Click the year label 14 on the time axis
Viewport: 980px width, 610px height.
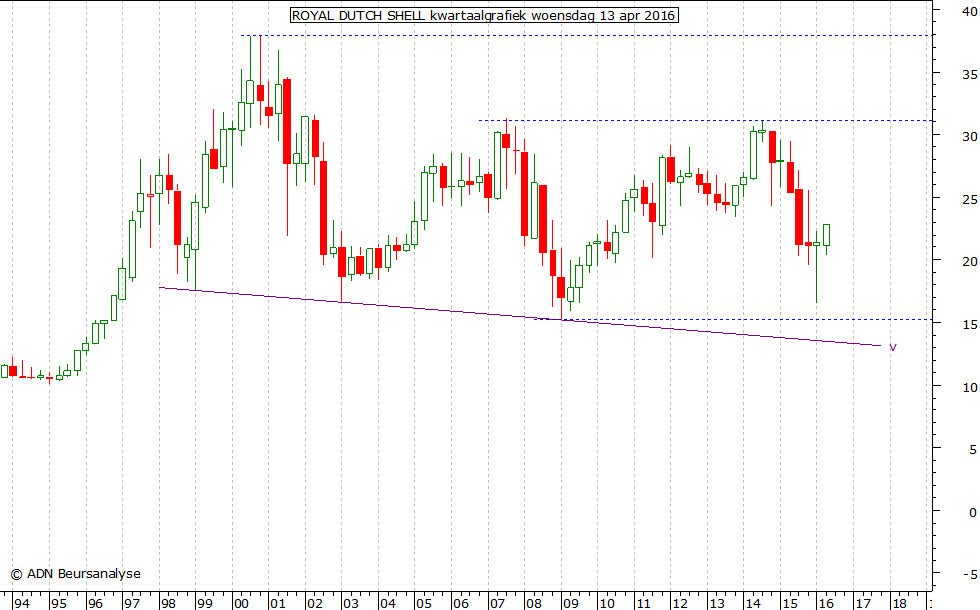pos(753,604)
